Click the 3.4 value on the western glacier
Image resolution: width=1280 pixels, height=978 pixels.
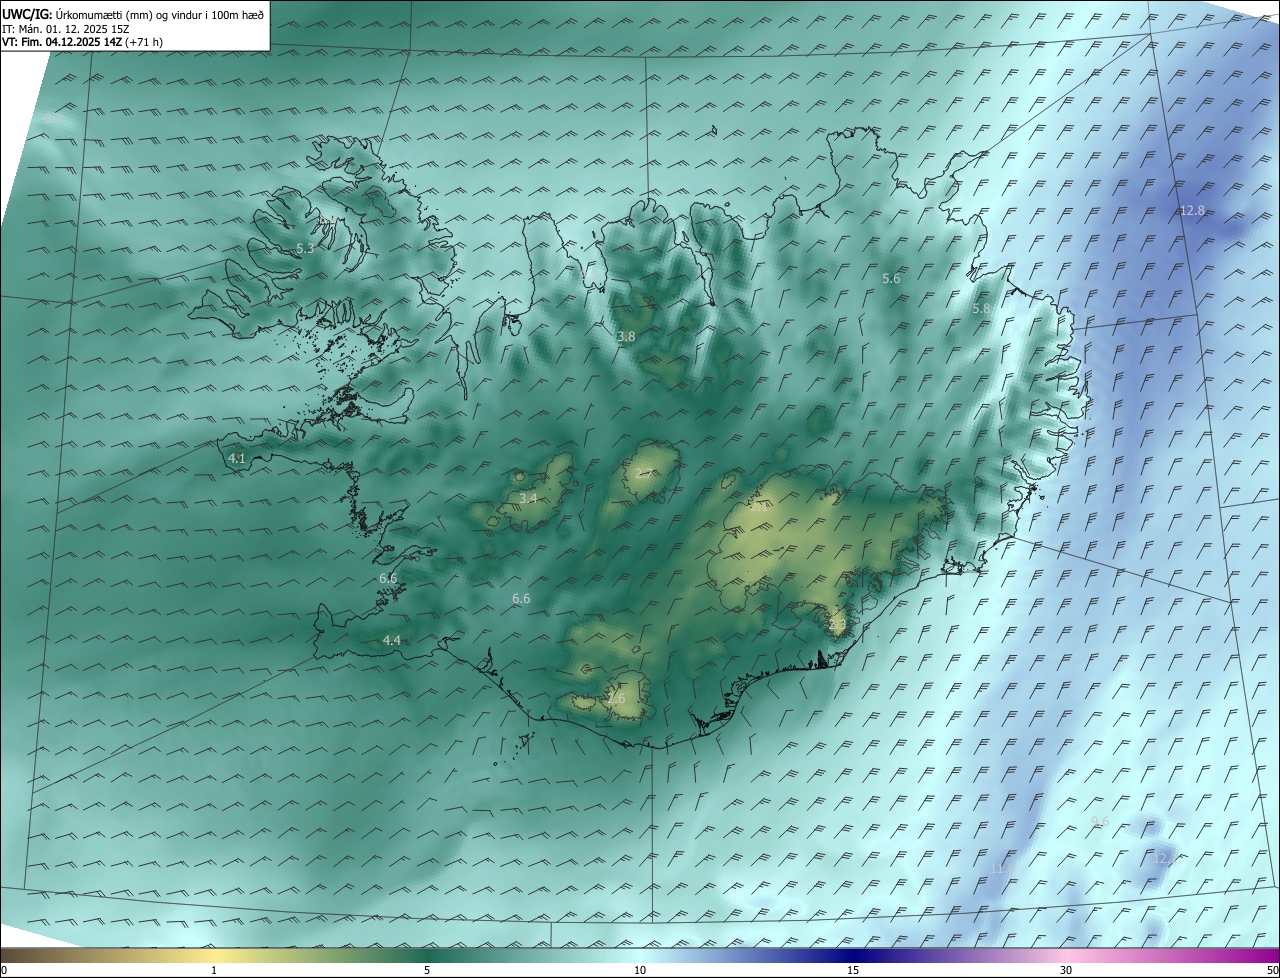528,498
